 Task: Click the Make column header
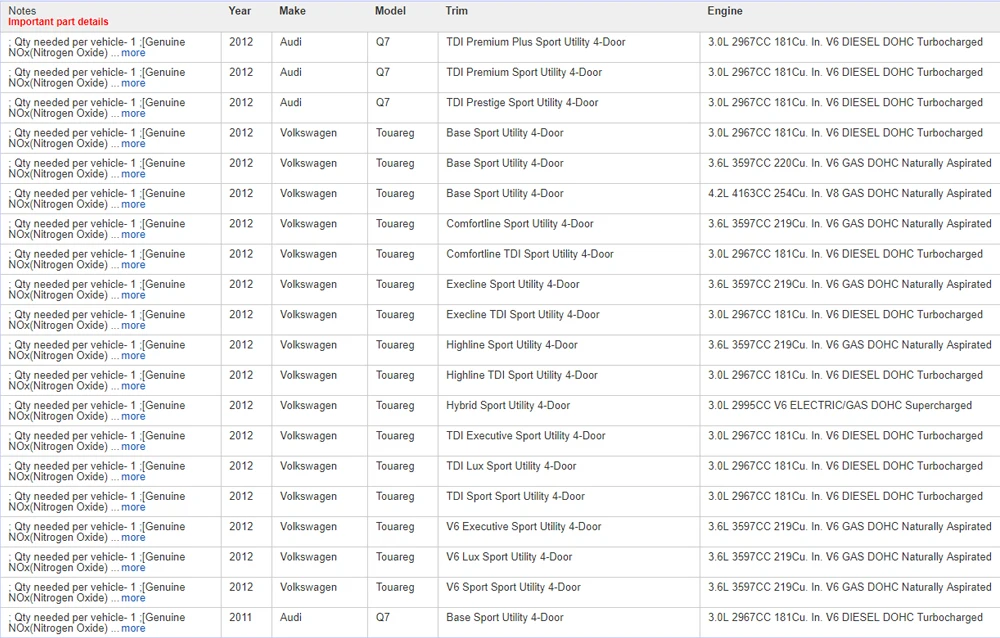coord(292,11)
